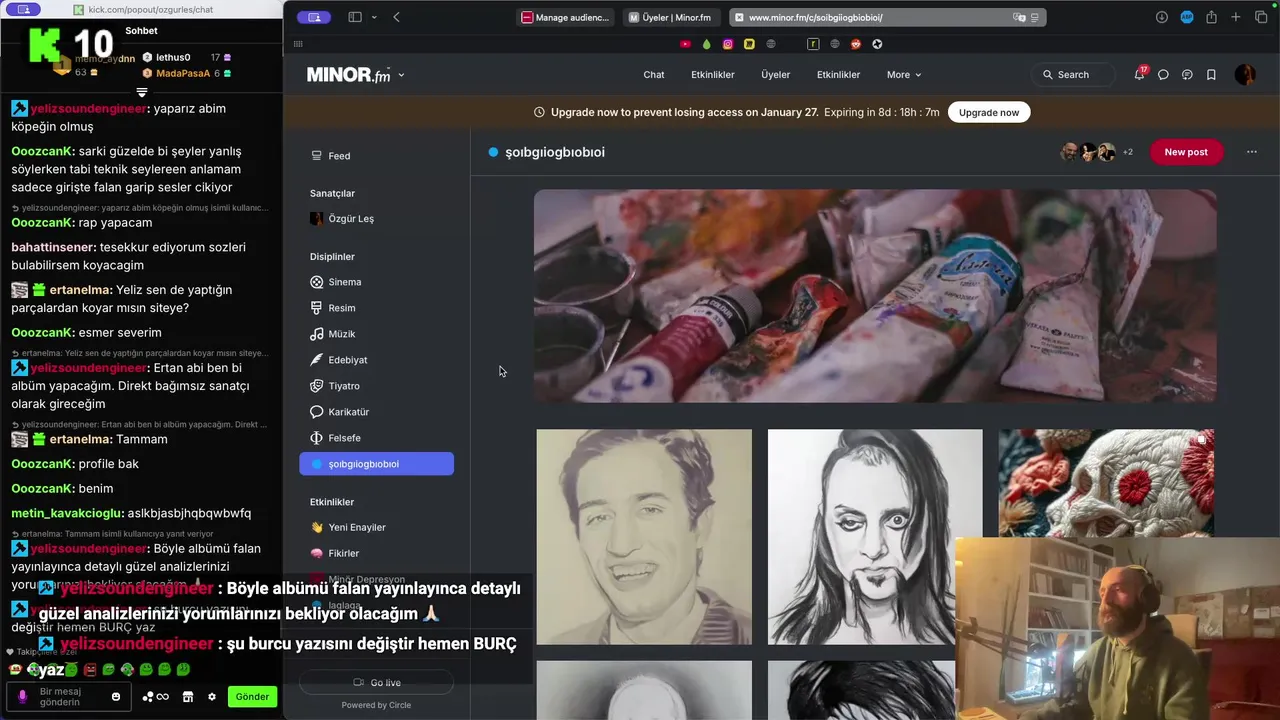Open the embroidered skull image thumbnail
The height and width of the screenshot is (720, 1280).
coord(1106,484)
